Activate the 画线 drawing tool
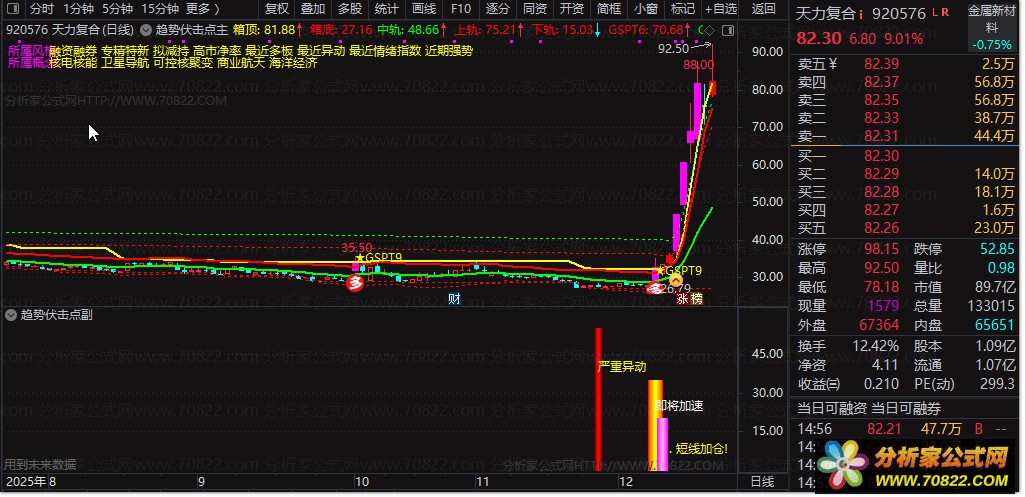 424,9
